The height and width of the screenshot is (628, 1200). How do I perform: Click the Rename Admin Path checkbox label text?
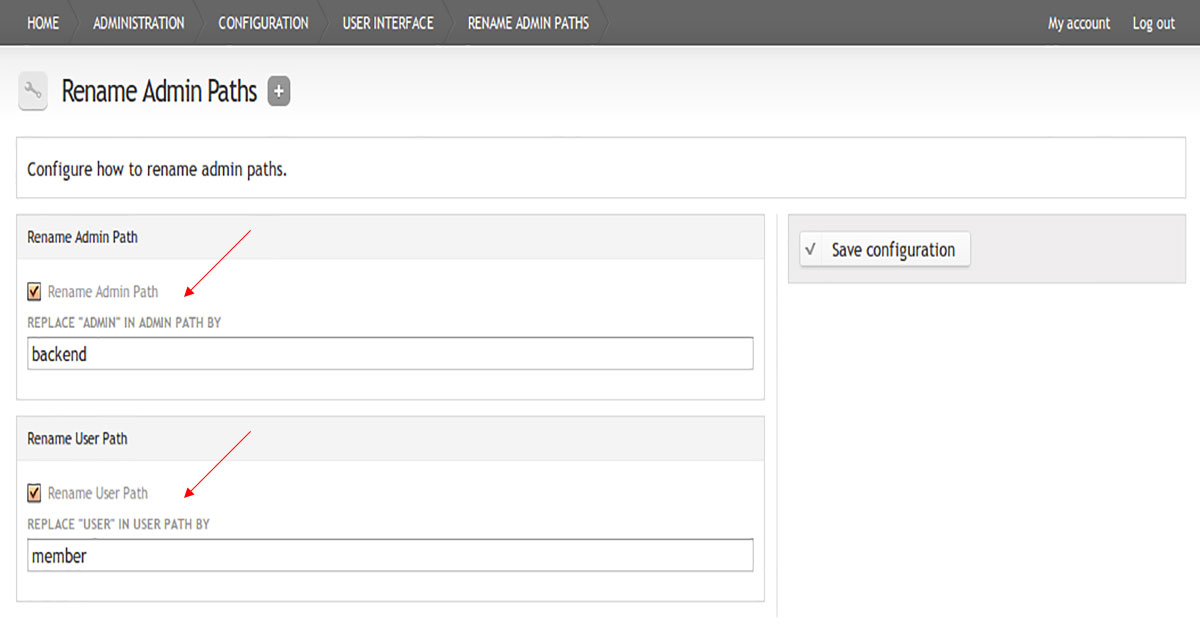(x=101, y=291)
